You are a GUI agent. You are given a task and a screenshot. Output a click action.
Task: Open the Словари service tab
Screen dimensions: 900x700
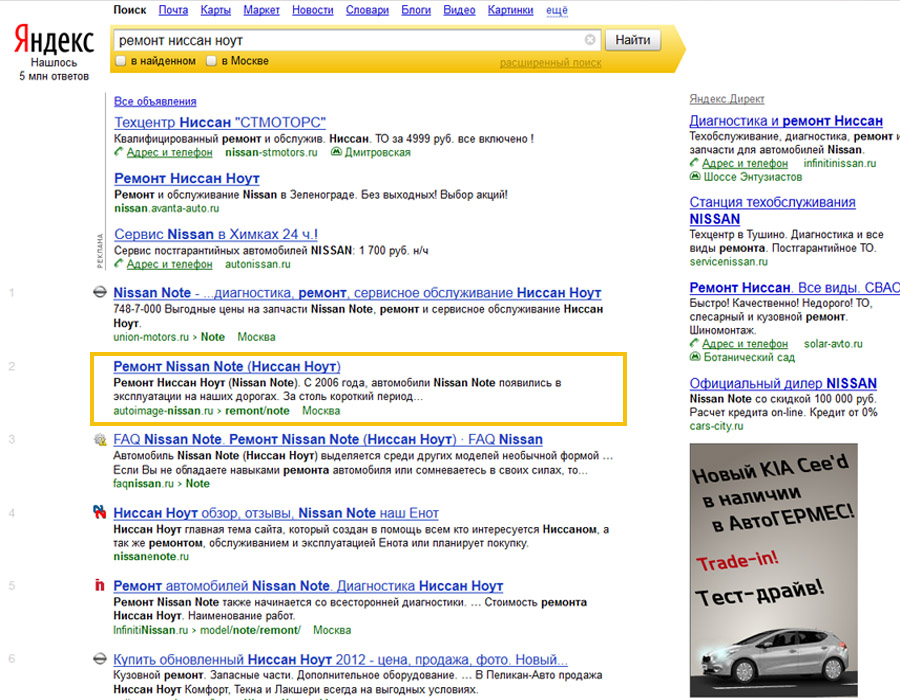(x=367, y=10)
